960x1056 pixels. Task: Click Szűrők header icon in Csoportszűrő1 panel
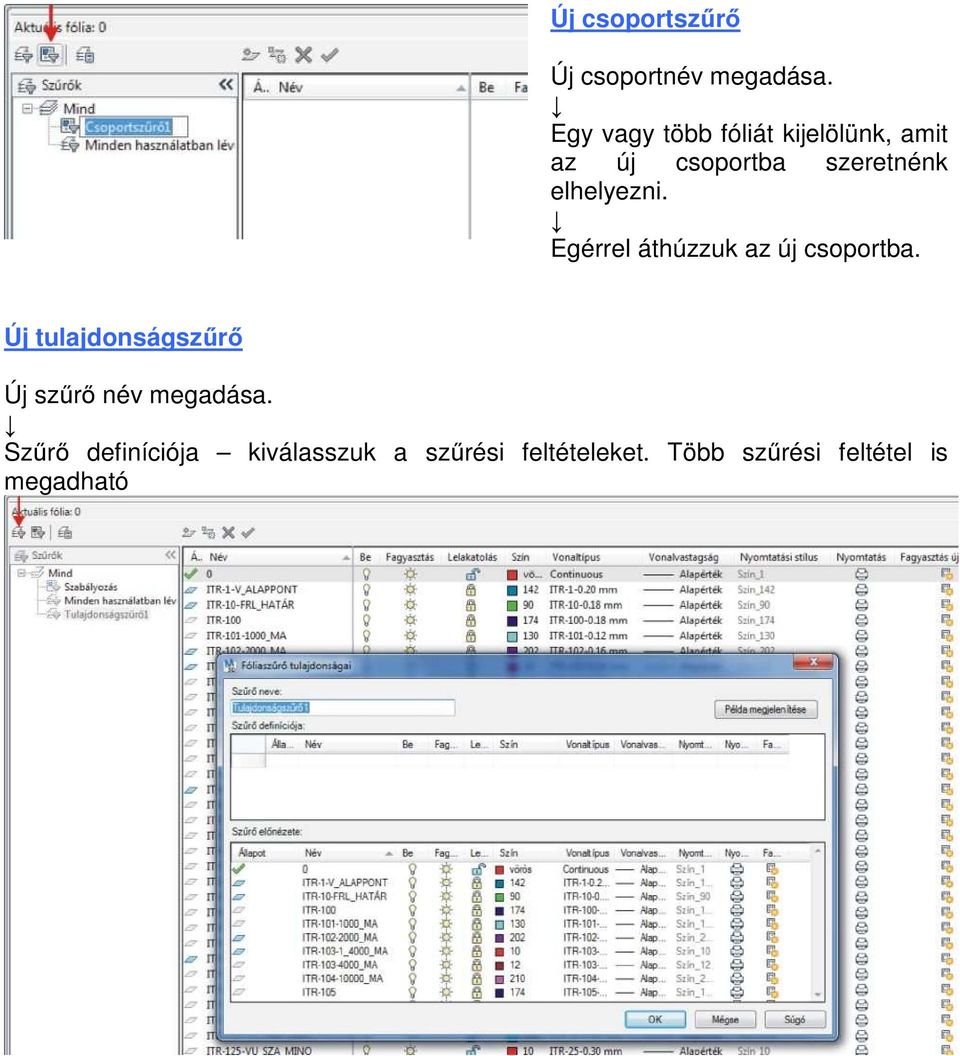[26, 86]
